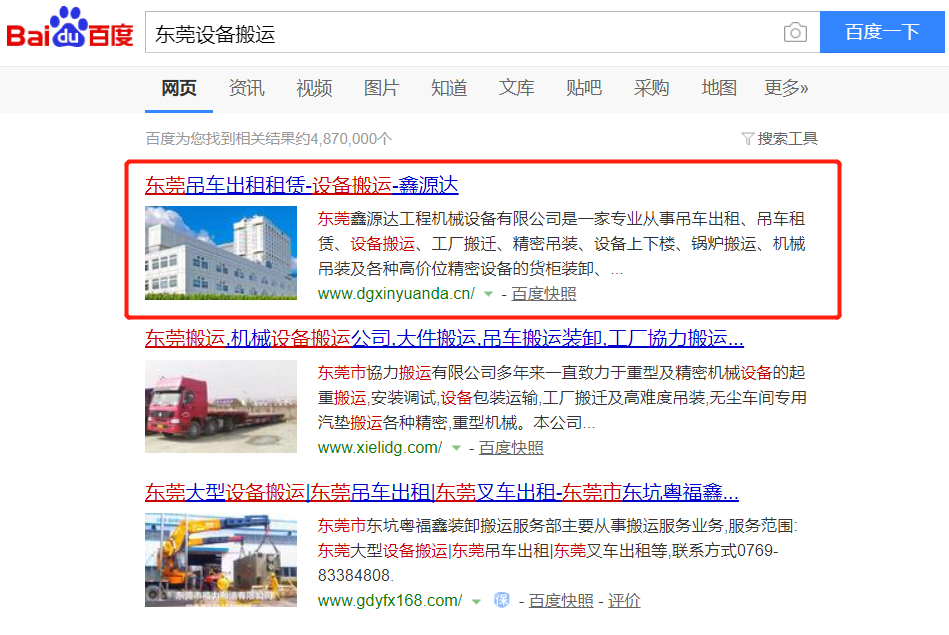949x635 pixels.
Task: Open 东莞吊车出租租赁-设备搬运-鑫源达 result link
Action: point(301,185)
